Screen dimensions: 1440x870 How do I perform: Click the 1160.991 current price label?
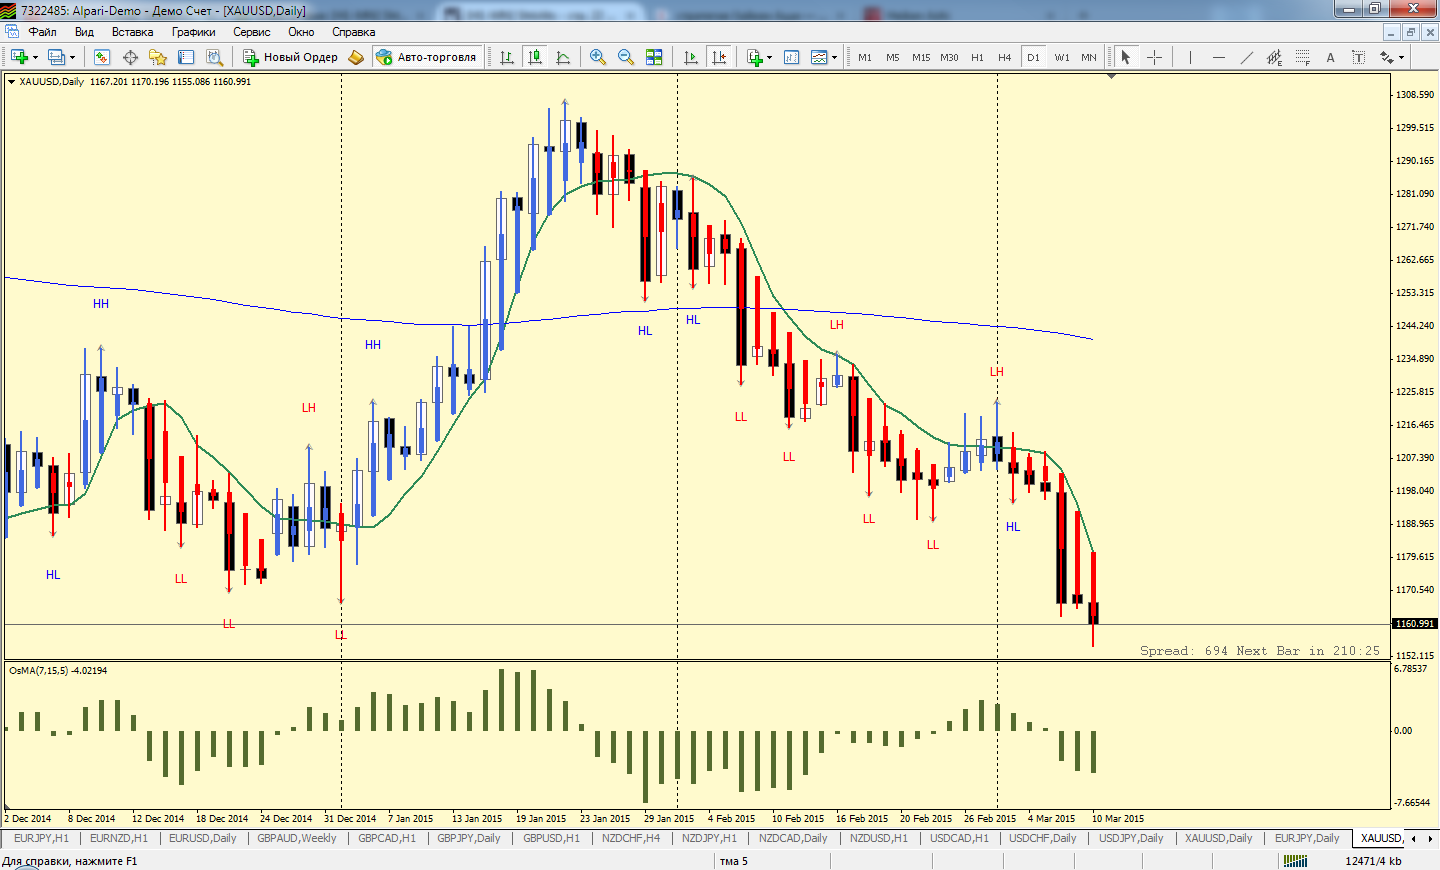pos(1414,623)
